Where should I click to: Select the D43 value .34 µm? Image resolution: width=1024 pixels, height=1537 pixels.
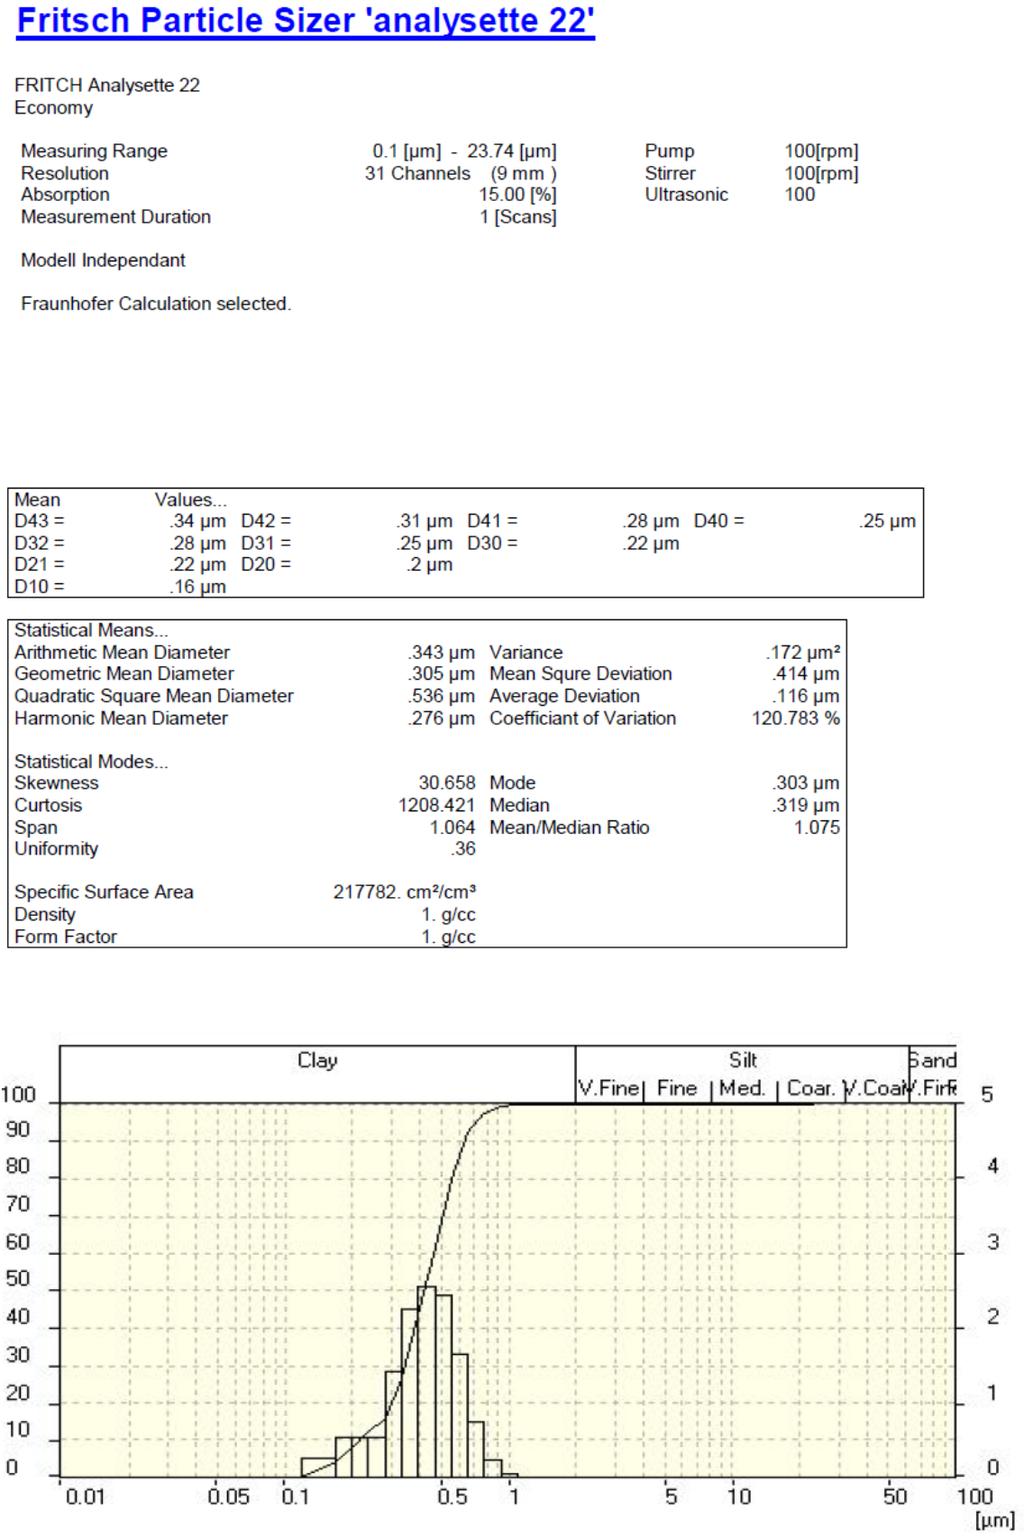coord(198,521)
